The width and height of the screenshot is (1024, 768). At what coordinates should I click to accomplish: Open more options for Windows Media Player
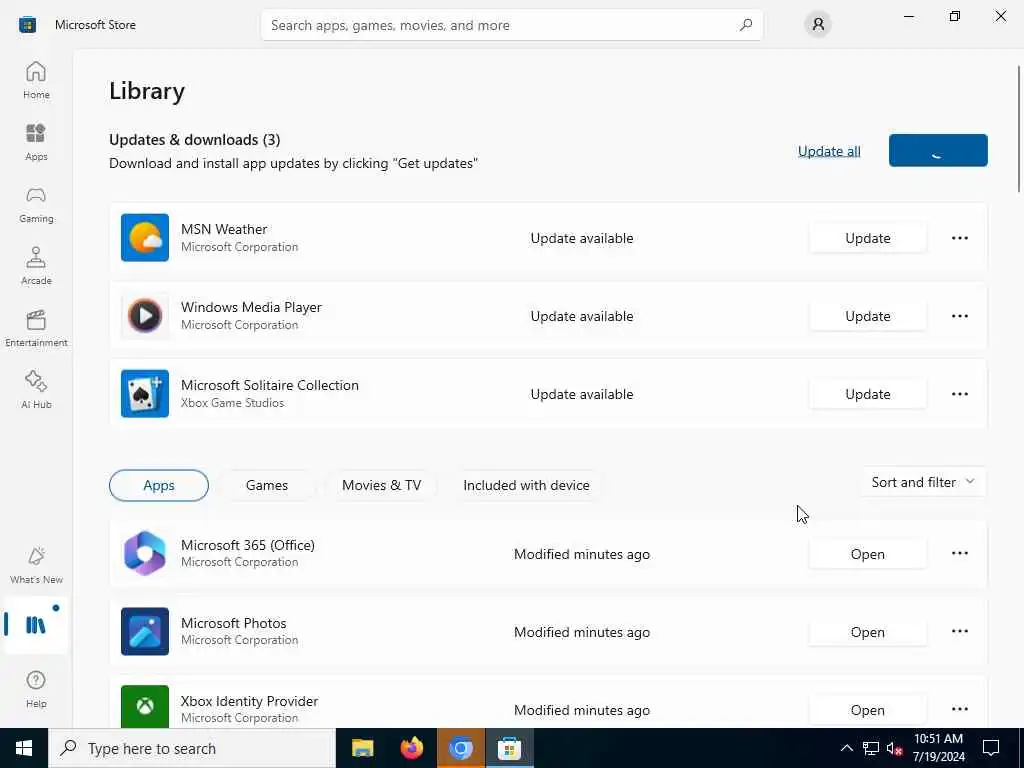959,316
